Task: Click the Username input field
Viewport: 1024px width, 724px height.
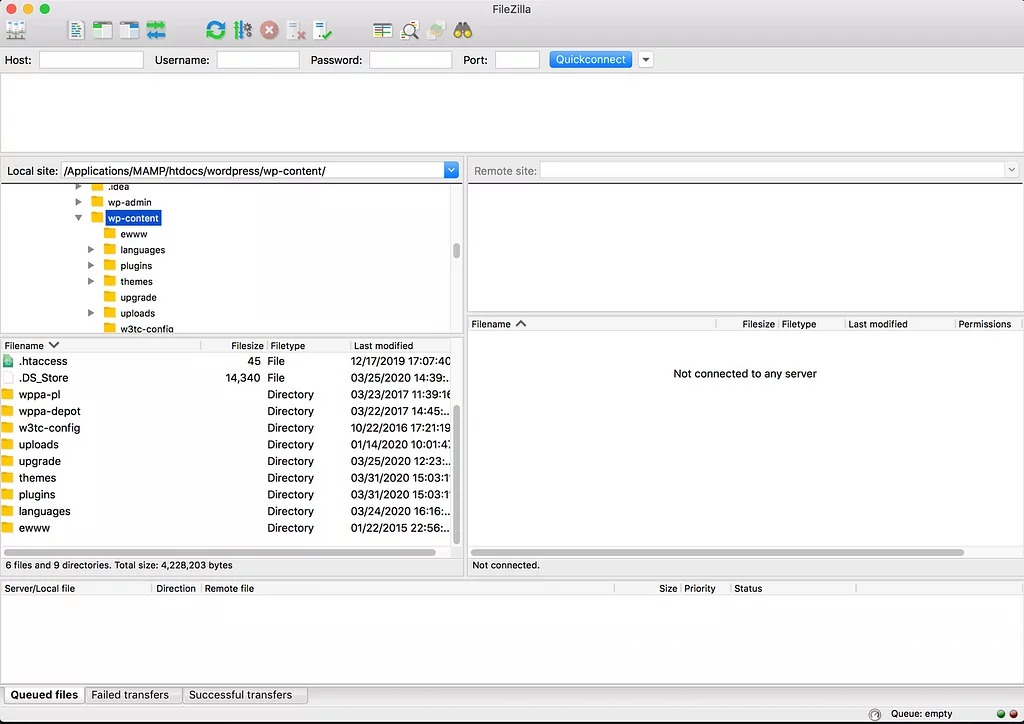Action: (x=258, y=60)
